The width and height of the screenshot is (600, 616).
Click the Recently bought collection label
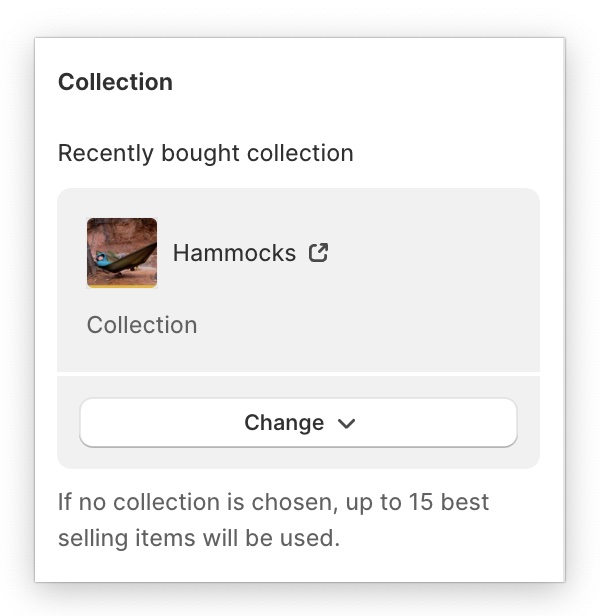(205, 153)
